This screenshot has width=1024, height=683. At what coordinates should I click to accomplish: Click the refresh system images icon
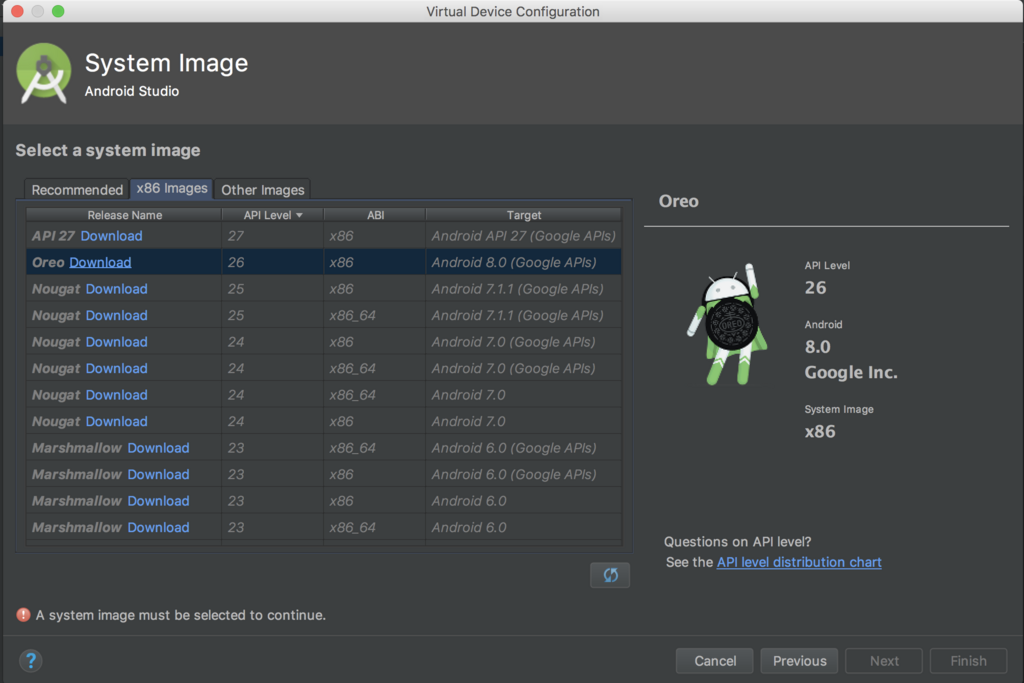tap(609, 575)
